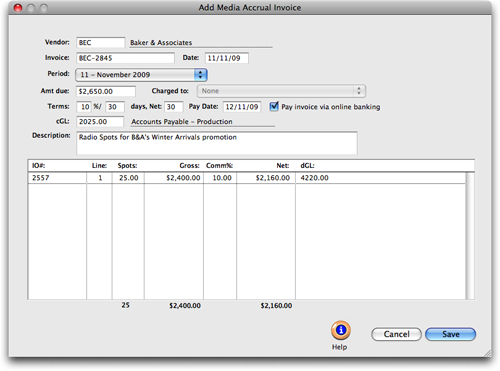500x371 pixels.
Task: Click the Description text box
Action: pyautogui.click(x=217, y=143)
